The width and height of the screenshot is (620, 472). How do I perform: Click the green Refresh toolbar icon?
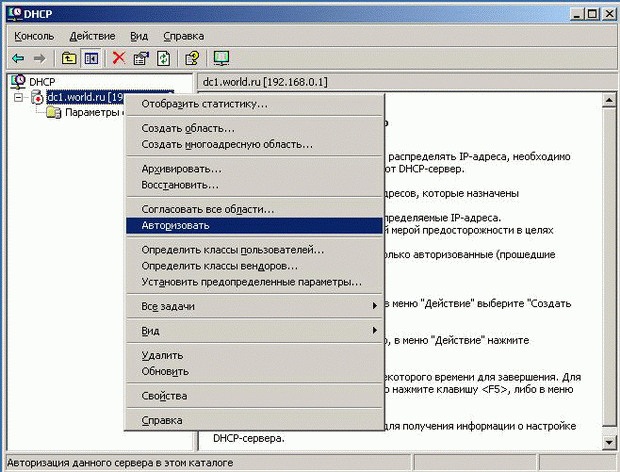(163, 58)
